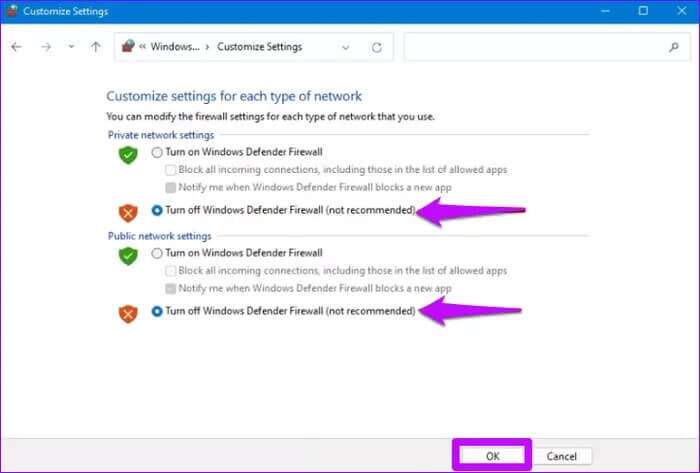Screen dimensions: 700x473
Task: Click the title bar firewall app icon
Action: [11, 11]
